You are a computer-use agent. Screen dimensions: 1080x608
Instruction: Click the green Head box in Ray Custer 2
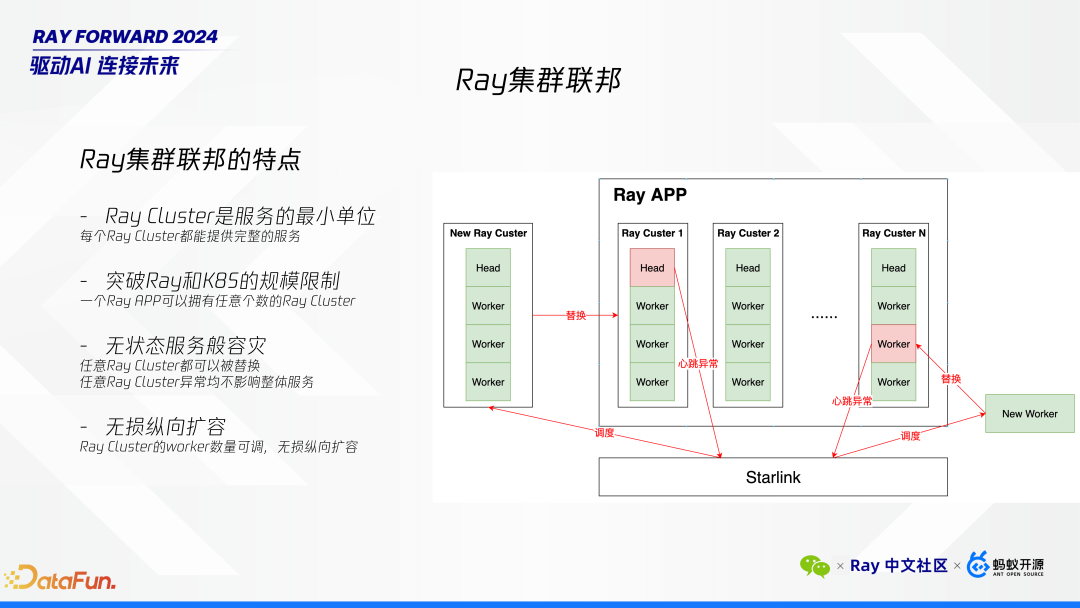click(x=747, y=267)
